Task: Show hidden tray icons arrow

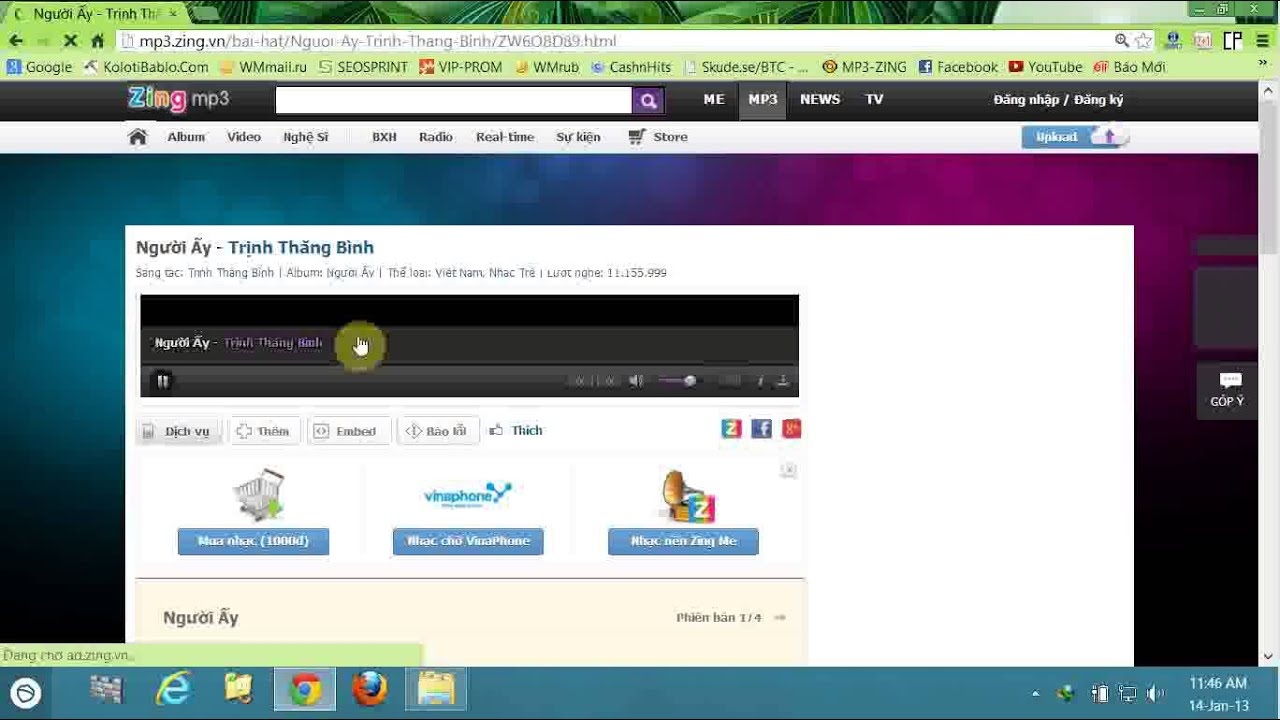Action: click(x=1035, y=693)
